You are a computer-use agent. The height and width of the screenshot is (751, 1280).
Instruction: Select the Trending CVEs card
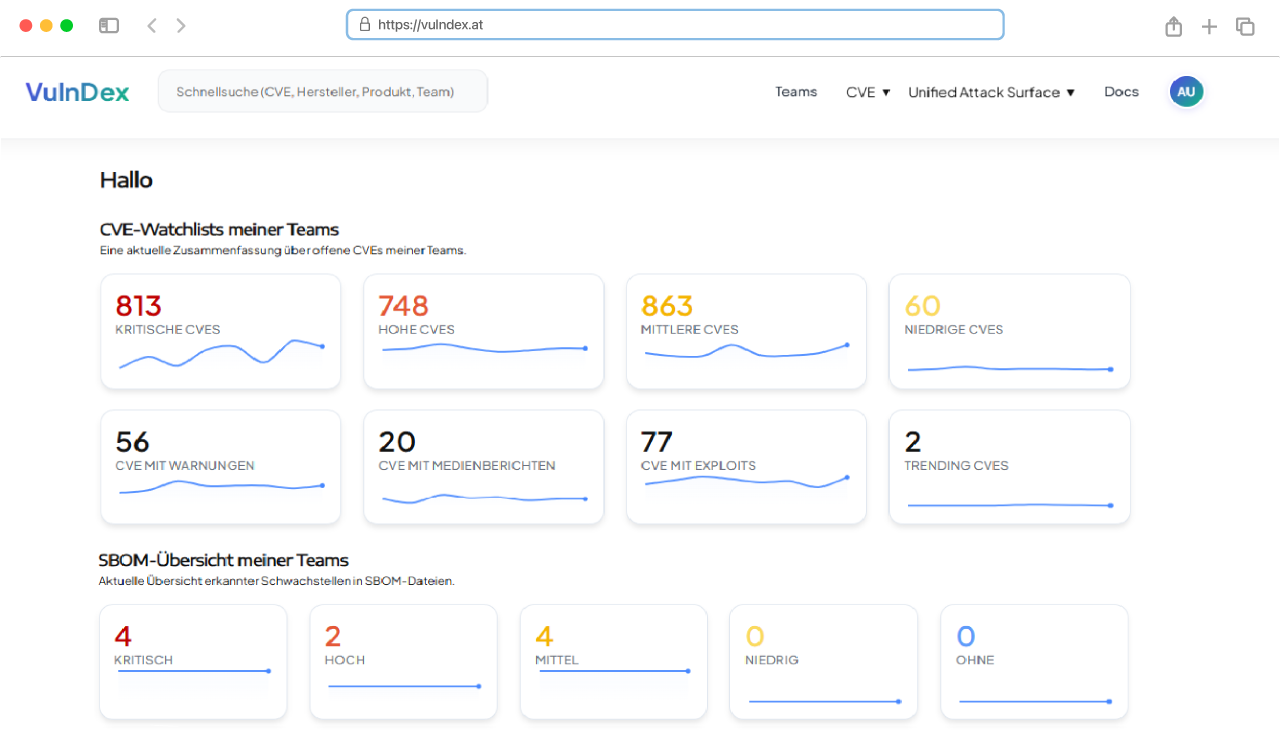pos(1009,466)
